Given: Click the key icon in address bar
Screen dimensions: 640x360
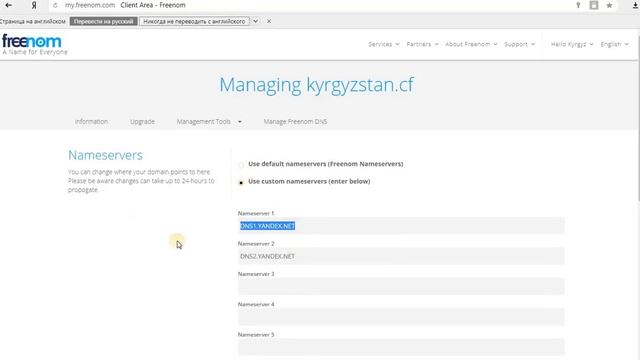Looking at the screenshot, I should [578, 5].
